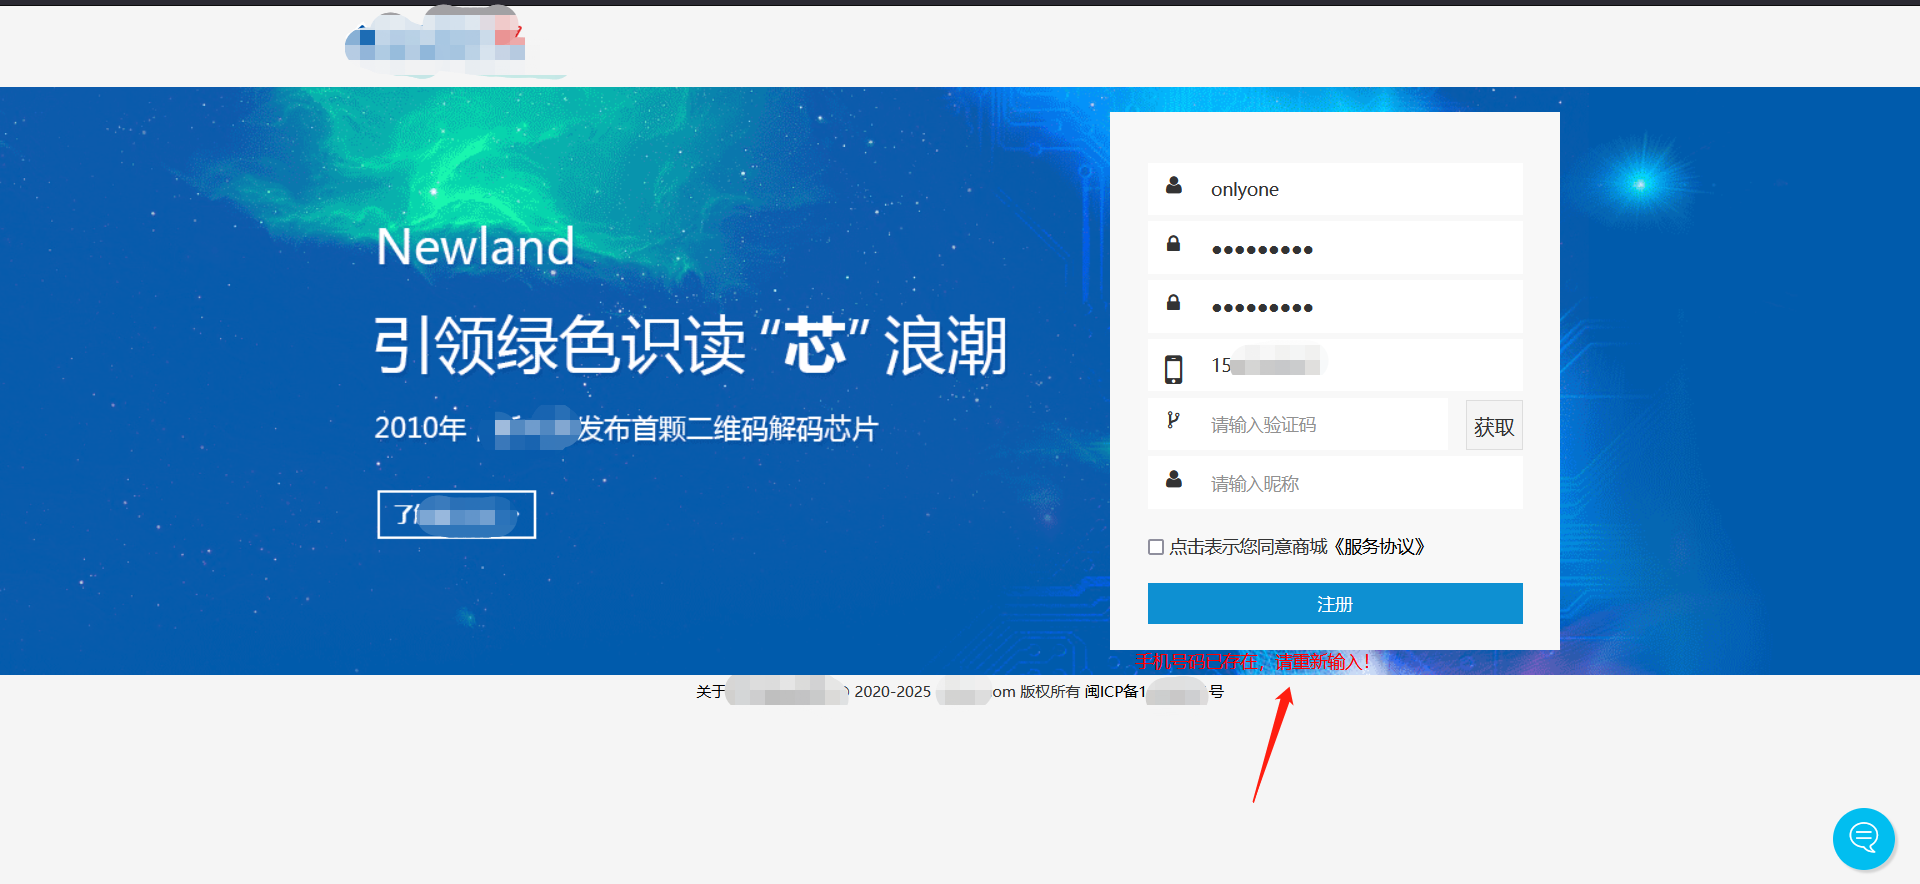1920x884 pixels.
Task: Click the 获取 verification code button
Action: pyautogui.click(x=1494, y=426)
